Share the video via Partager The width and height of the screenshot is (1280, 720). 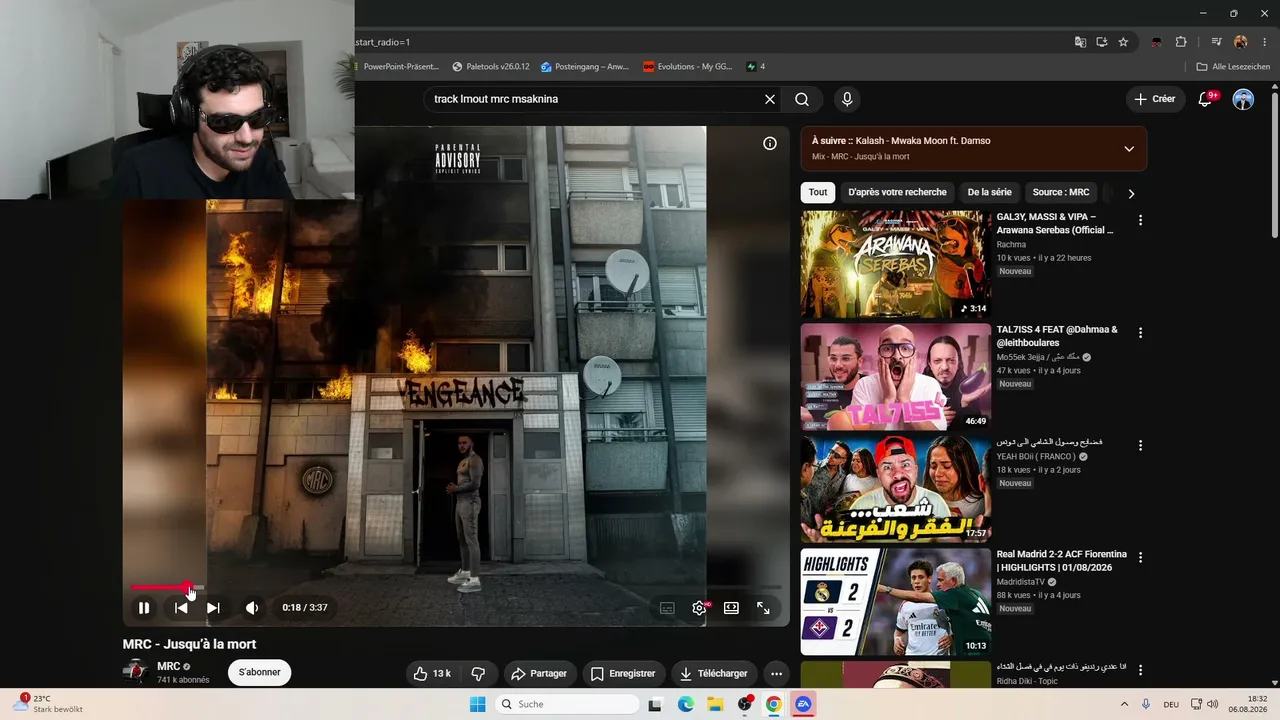(x=539, y=673)
